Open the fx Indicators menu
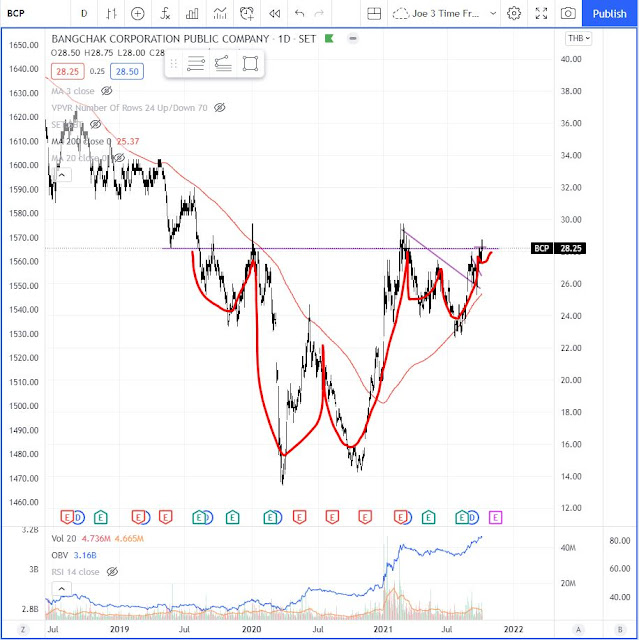This screenshot has height=640, width=639. pos(165,14)
